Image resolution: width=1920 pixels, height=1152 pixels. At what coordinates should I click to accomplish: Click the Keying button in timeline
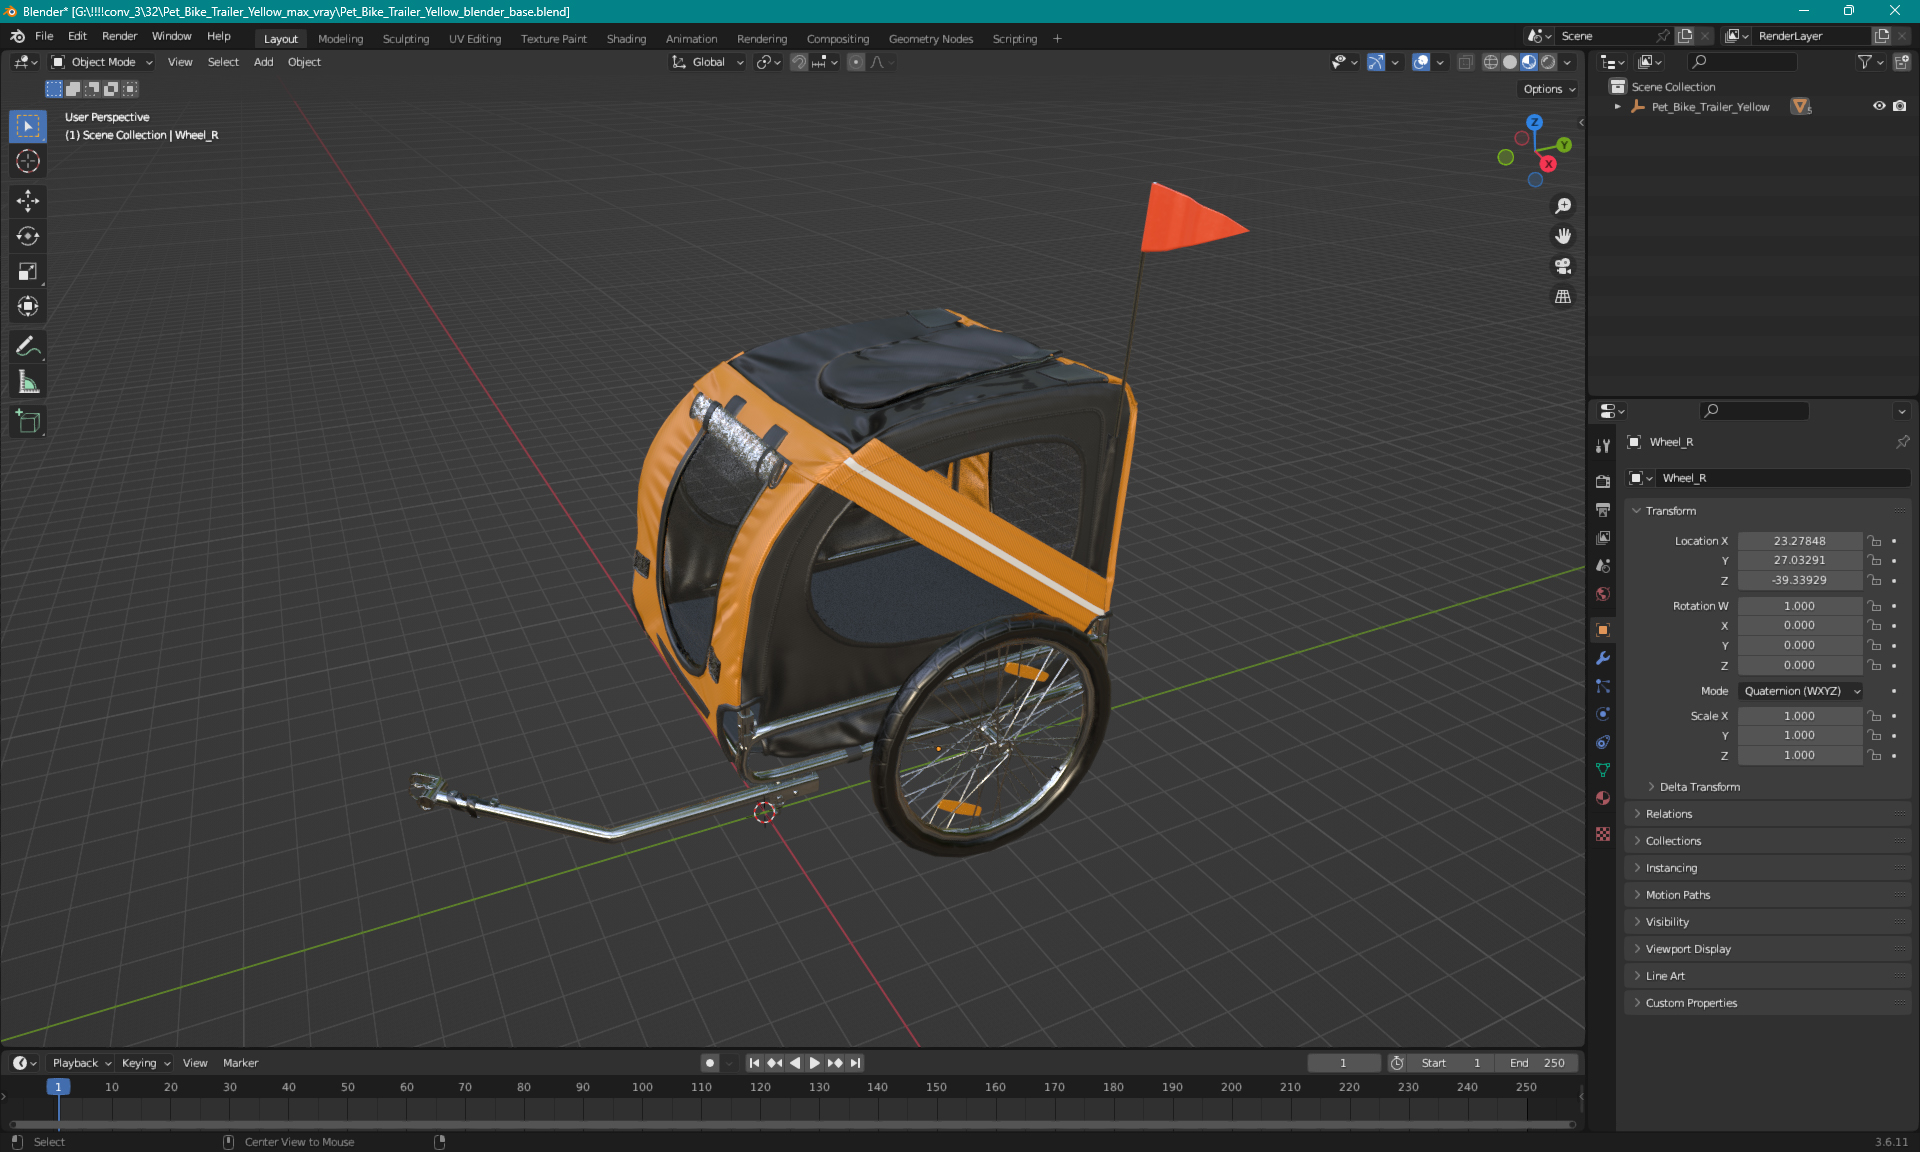coord(145,1063)
